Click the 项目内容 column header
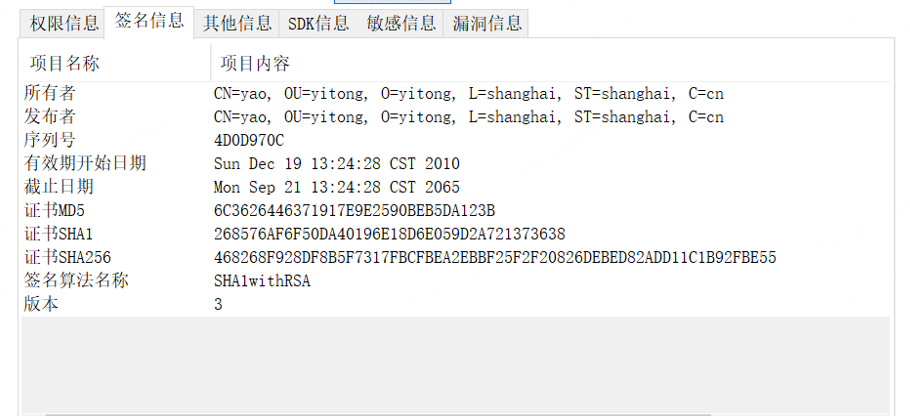Image resolution: width=910 pixels, height=416 pixels. 255,64
